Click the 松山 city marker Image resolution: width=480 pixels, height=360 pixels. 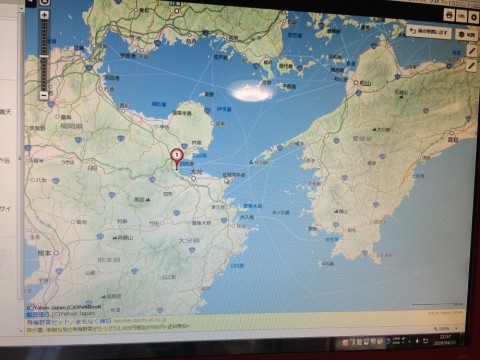pyautogui.click(x=356, y=82)
